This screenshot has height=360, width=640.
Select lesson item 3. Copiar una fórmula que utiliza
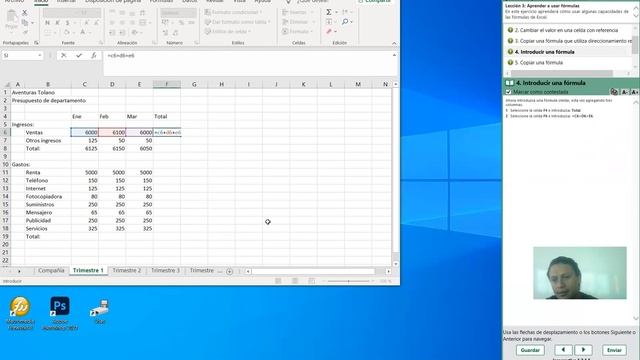point(573,41)
